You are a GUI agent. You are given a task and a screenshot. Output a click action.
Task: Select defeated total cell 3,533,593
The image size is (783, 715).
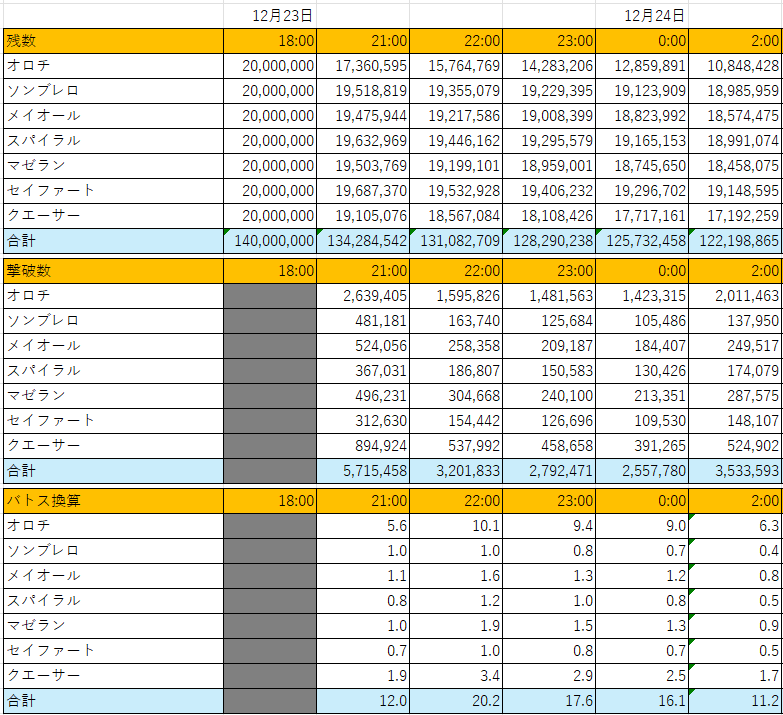(x=735, y=471)
